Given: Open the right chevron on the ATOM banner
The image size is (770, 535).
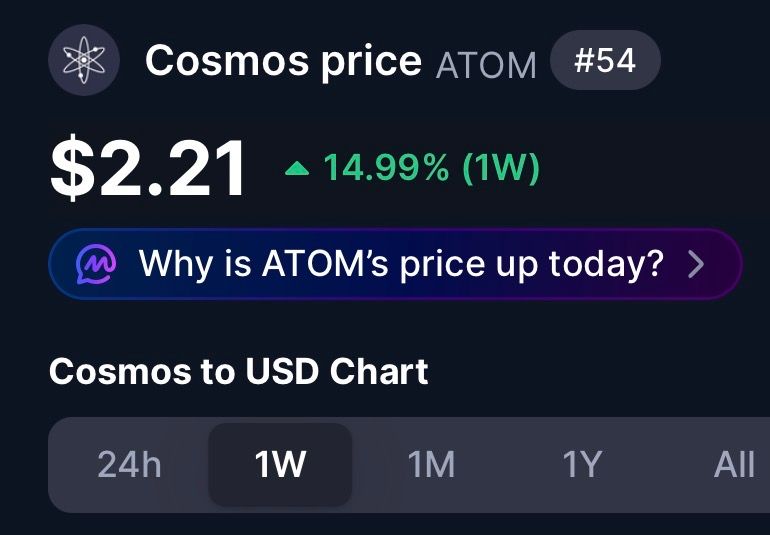Looking at the screenshot, I should (697, 264).
